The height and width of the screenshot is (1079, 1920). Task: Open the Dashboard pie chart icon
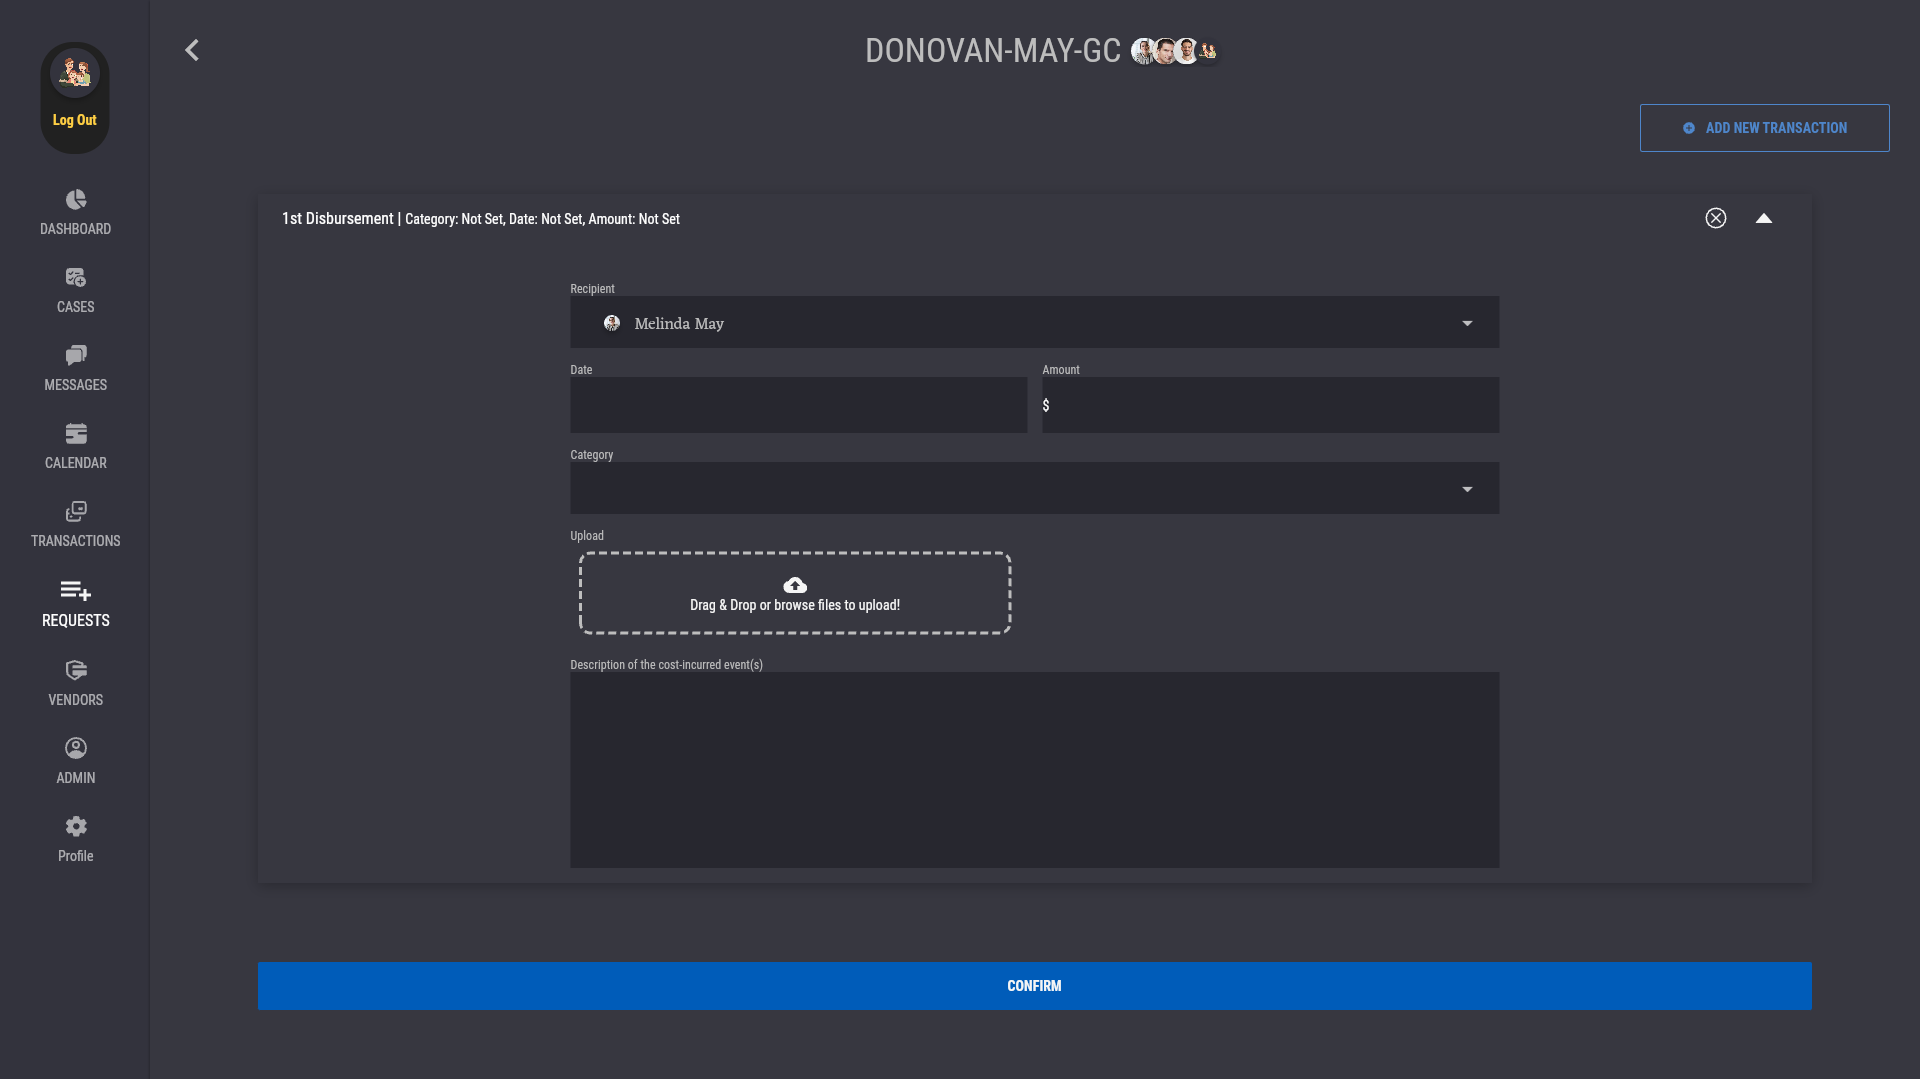click(76, 200)
